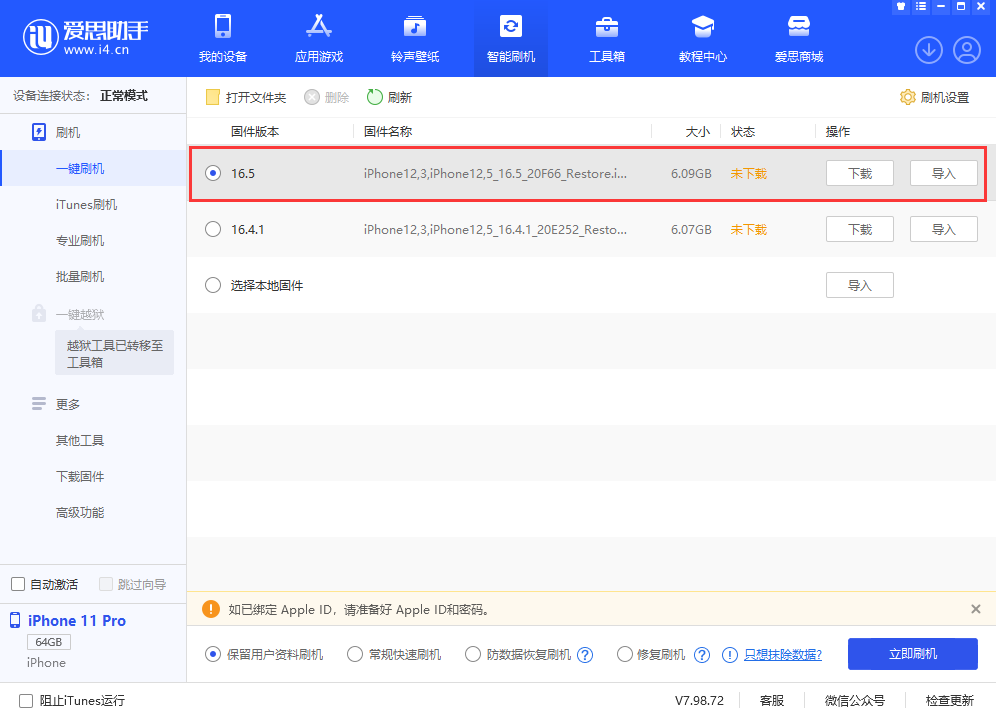This screenshot has height=716, width=996.
Task: Click the 6.07GB size cell
Action: pyautogui.click(x=691, y=229)
